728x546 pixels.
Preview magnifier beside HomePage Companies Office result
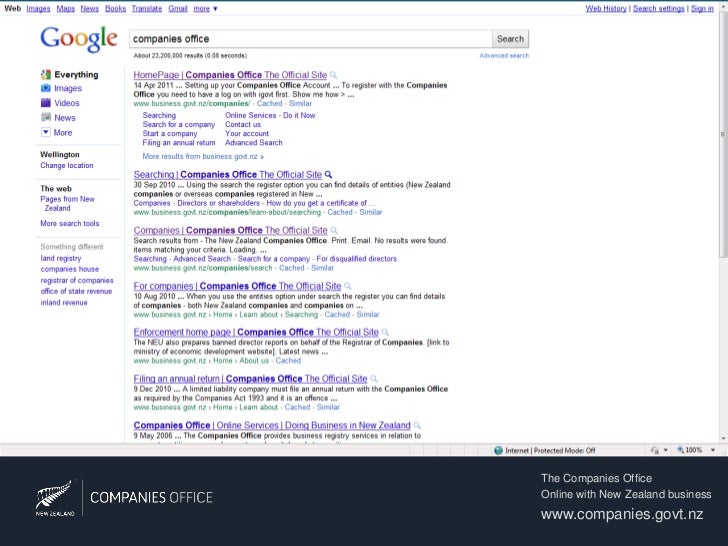pyautogui.click(x=333, y=75)
